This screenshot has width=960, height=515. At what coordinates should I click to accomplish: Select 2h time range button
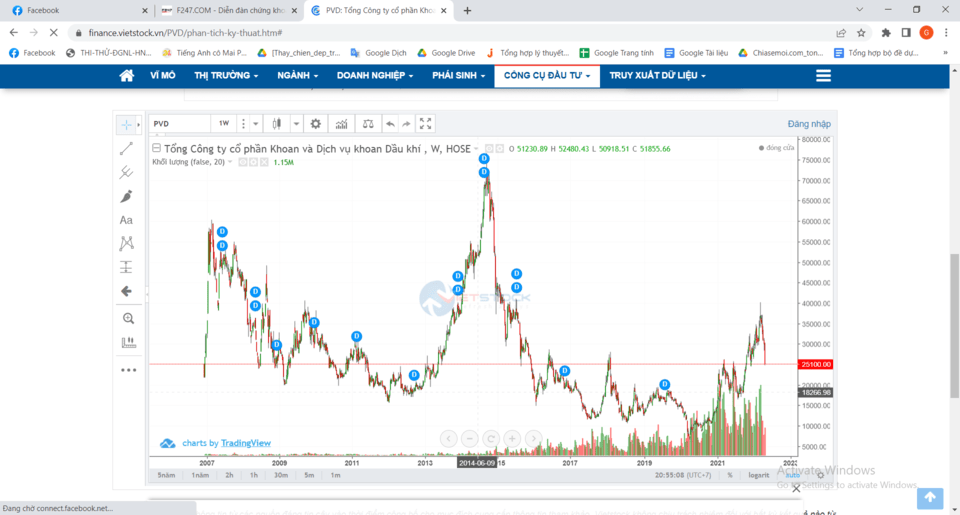(x=229, y=475)
